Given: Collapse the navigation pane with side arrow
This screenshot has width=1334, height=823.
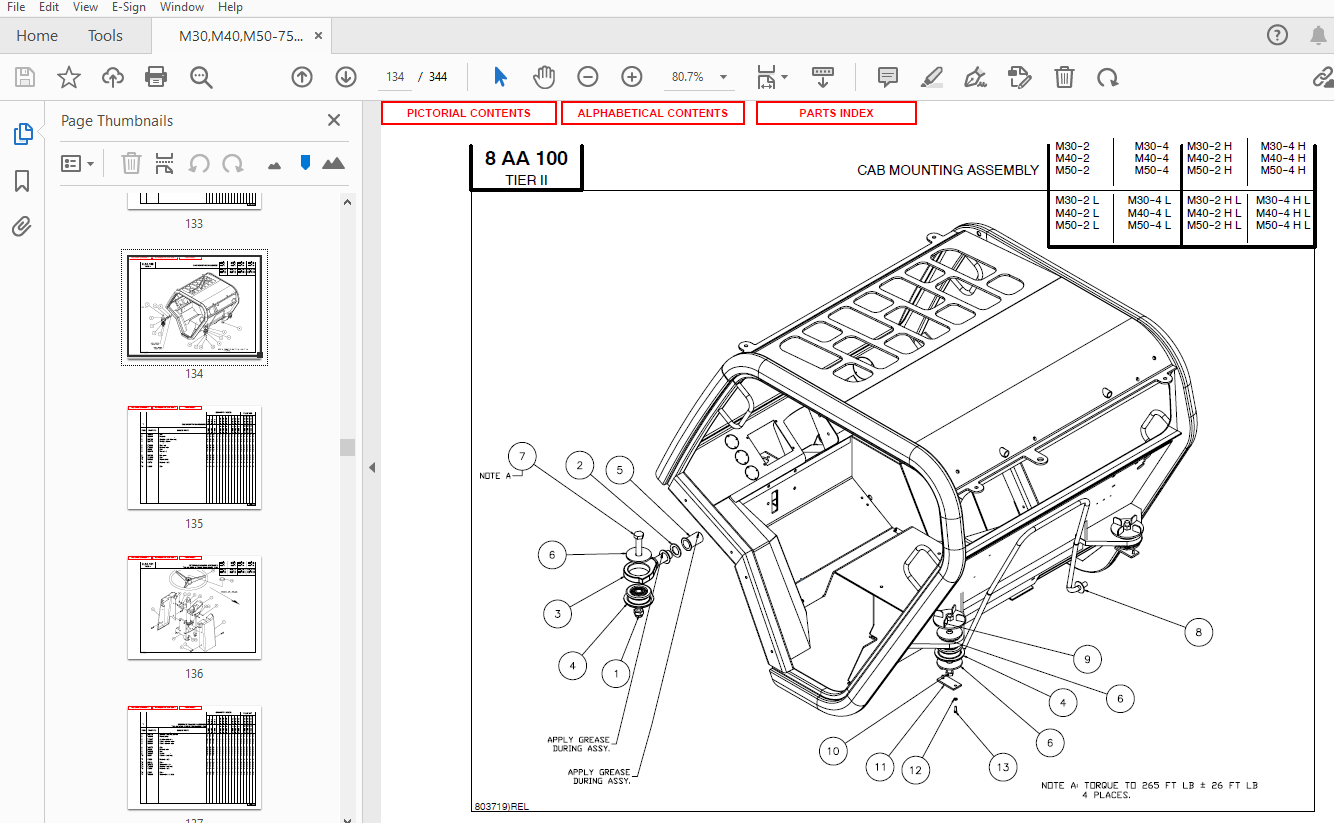Looking at the screenshot, I should pyautogui.click(x=371, y=467).
